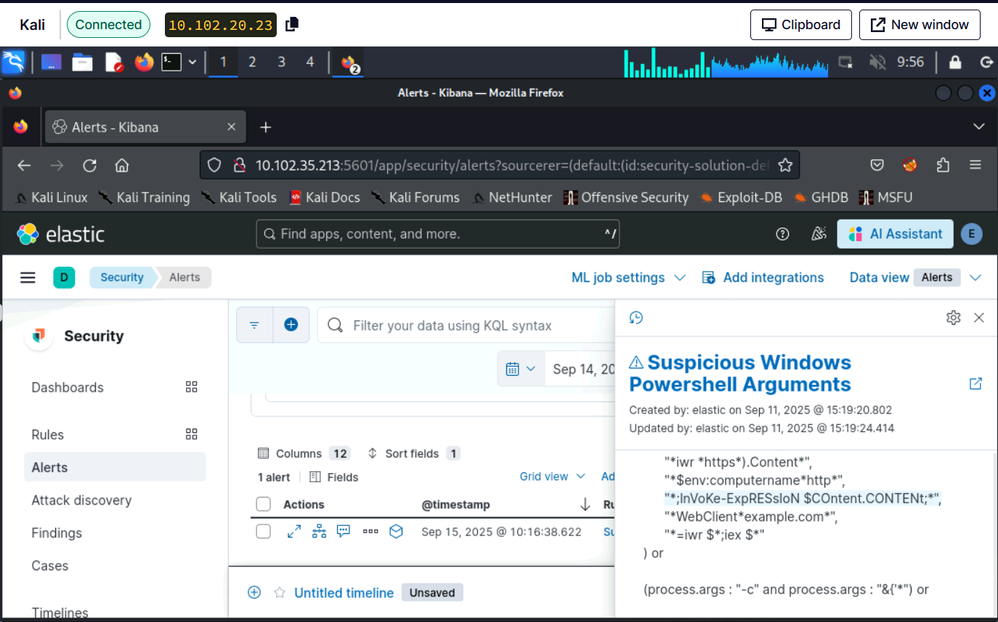
Task: Expand the ML job settings dropdown
Action: (x=628, y=278)
